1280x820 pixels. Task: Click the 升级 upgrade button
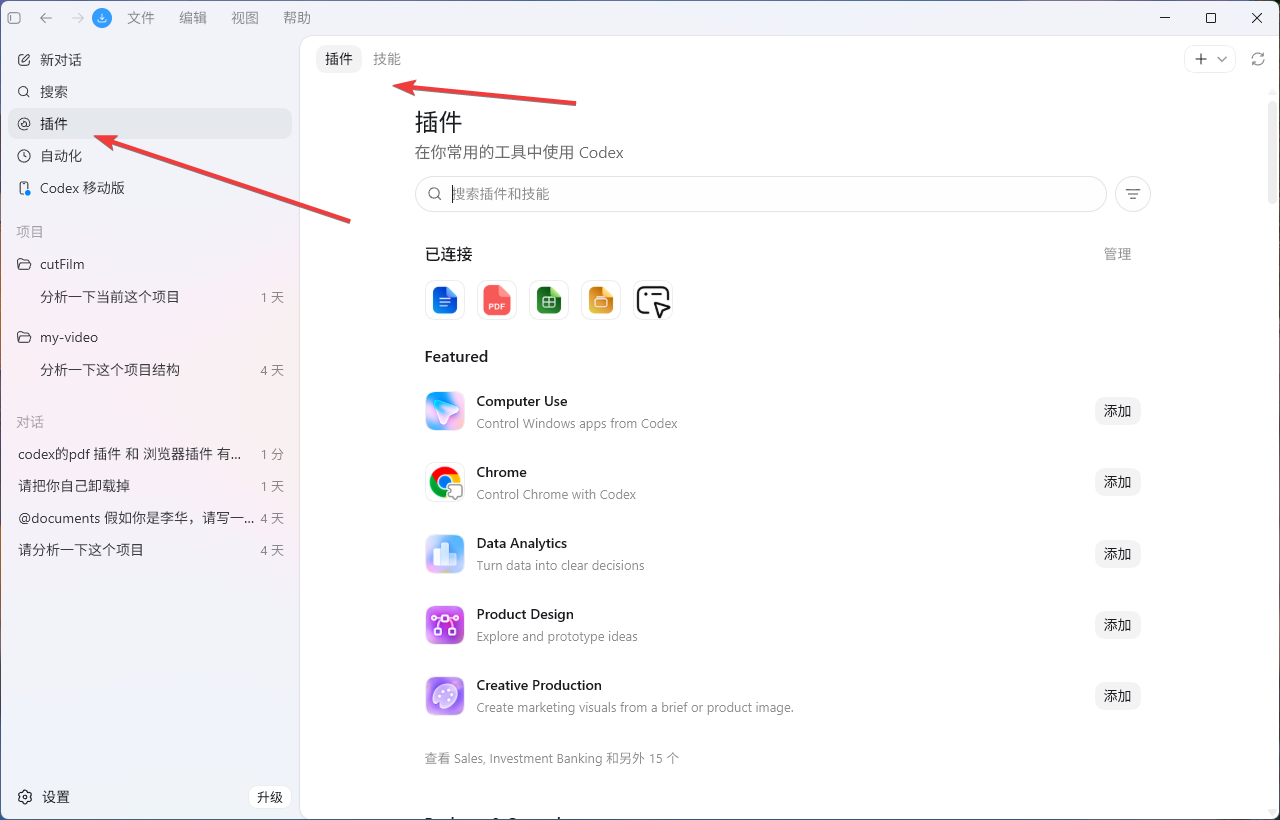coord(270,797)
